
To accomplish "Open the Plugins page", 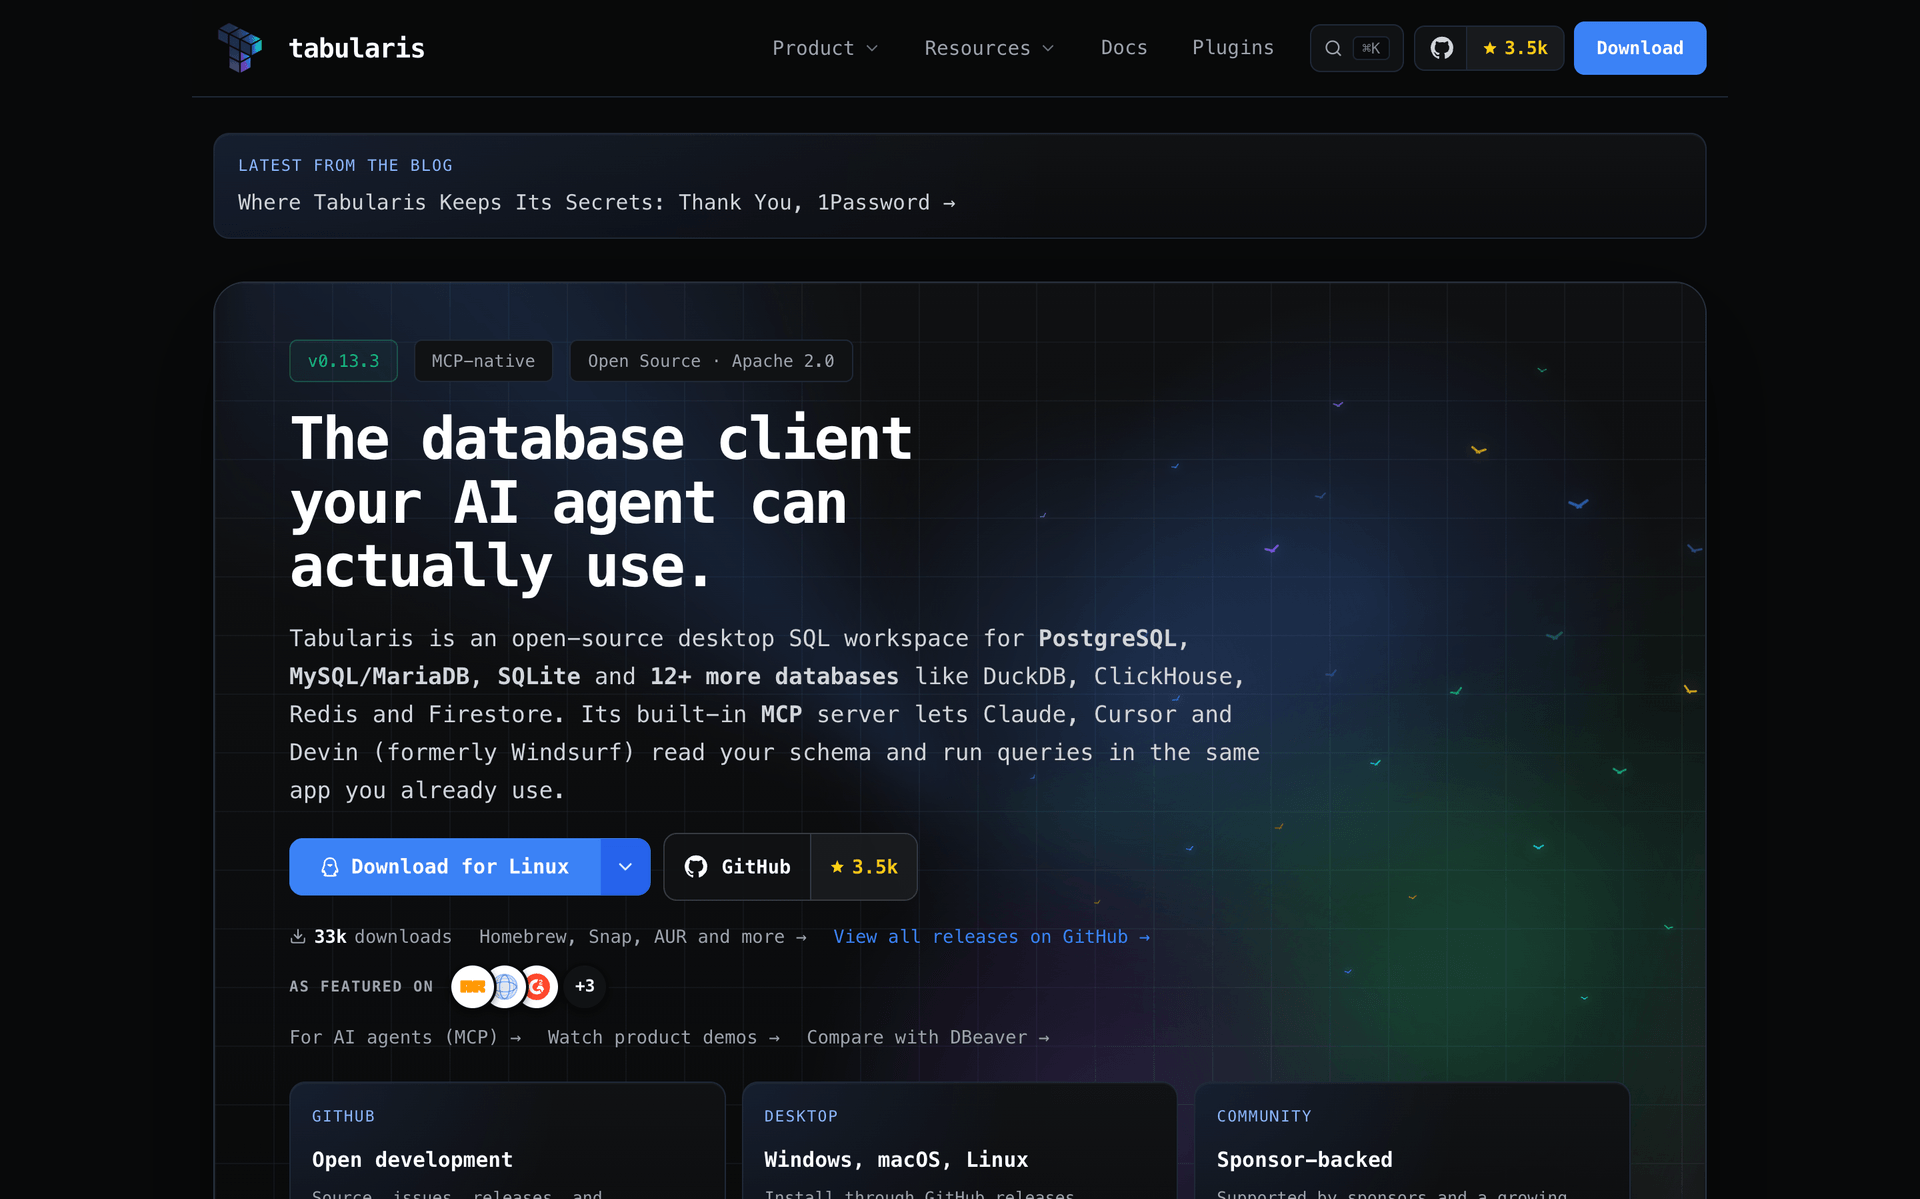I will (1233, 48).
